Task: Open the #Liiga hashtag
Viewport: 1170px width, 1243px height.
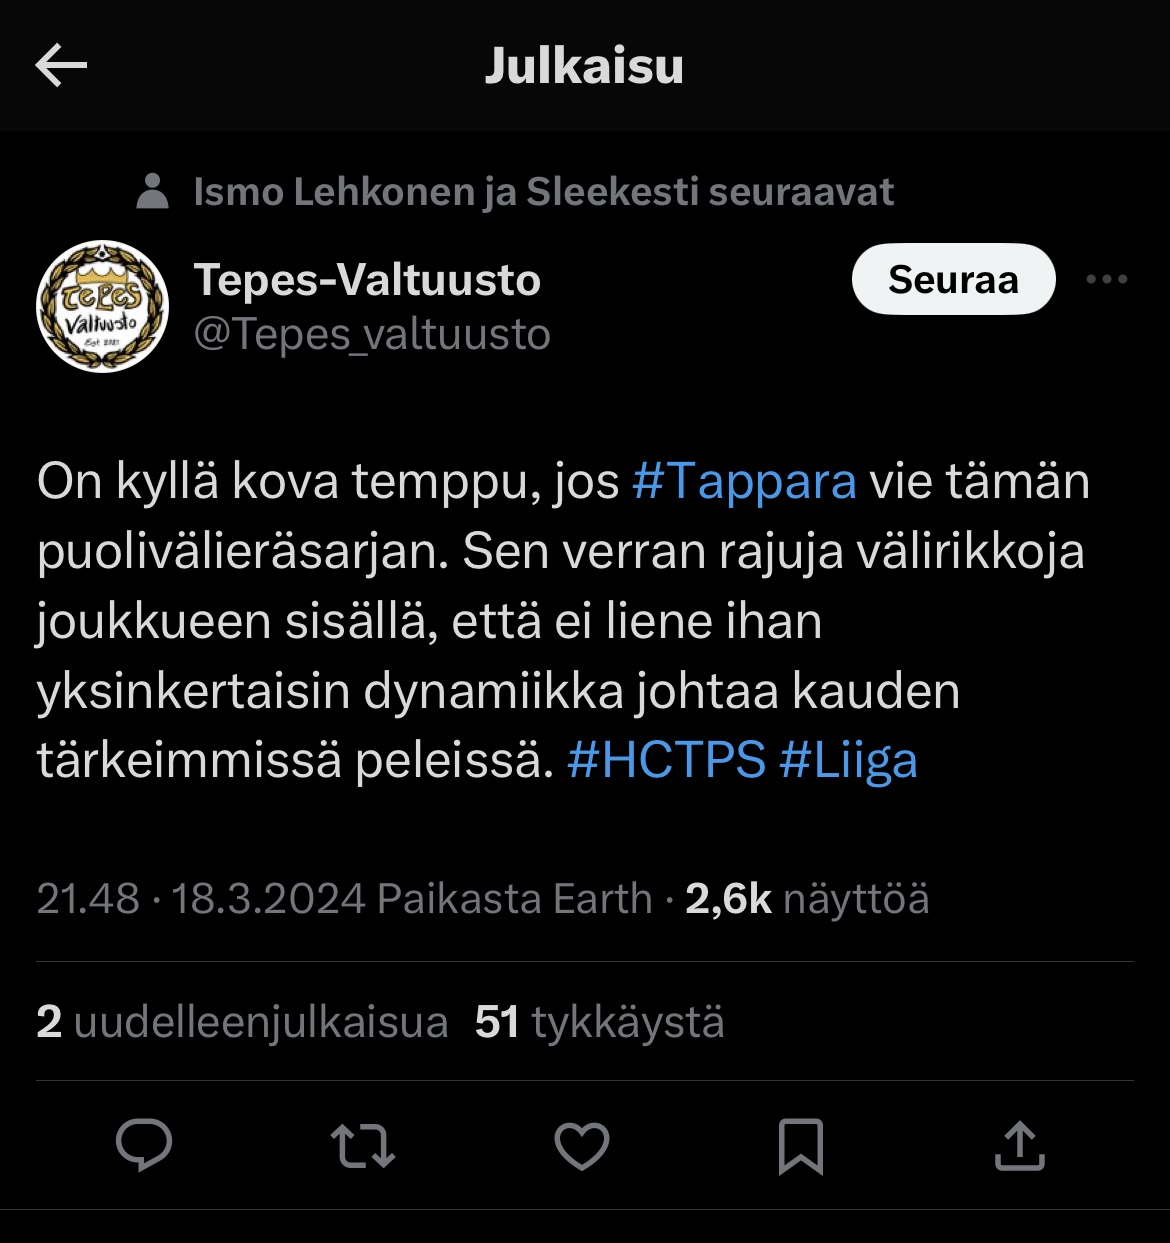Action: 848,760
